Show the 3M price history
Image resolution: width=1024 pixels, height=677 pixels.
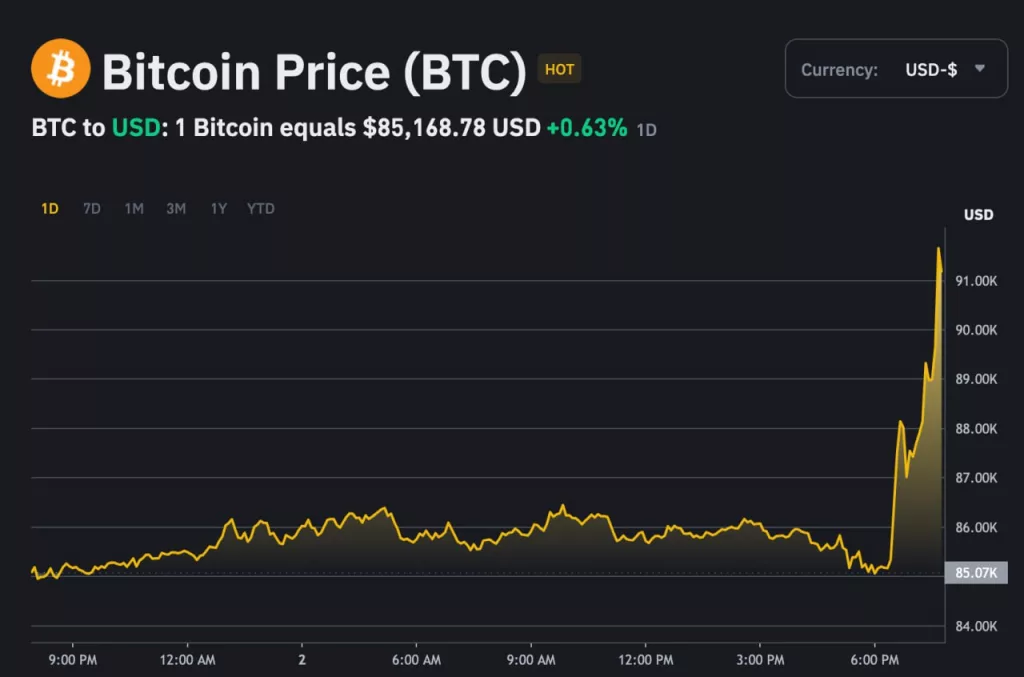coord(176,209)
